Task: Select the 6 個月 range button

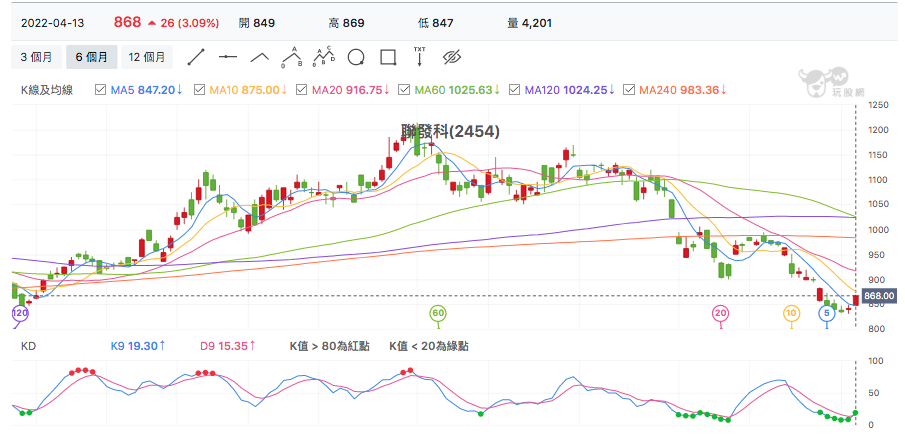Action: coord(92,57)
